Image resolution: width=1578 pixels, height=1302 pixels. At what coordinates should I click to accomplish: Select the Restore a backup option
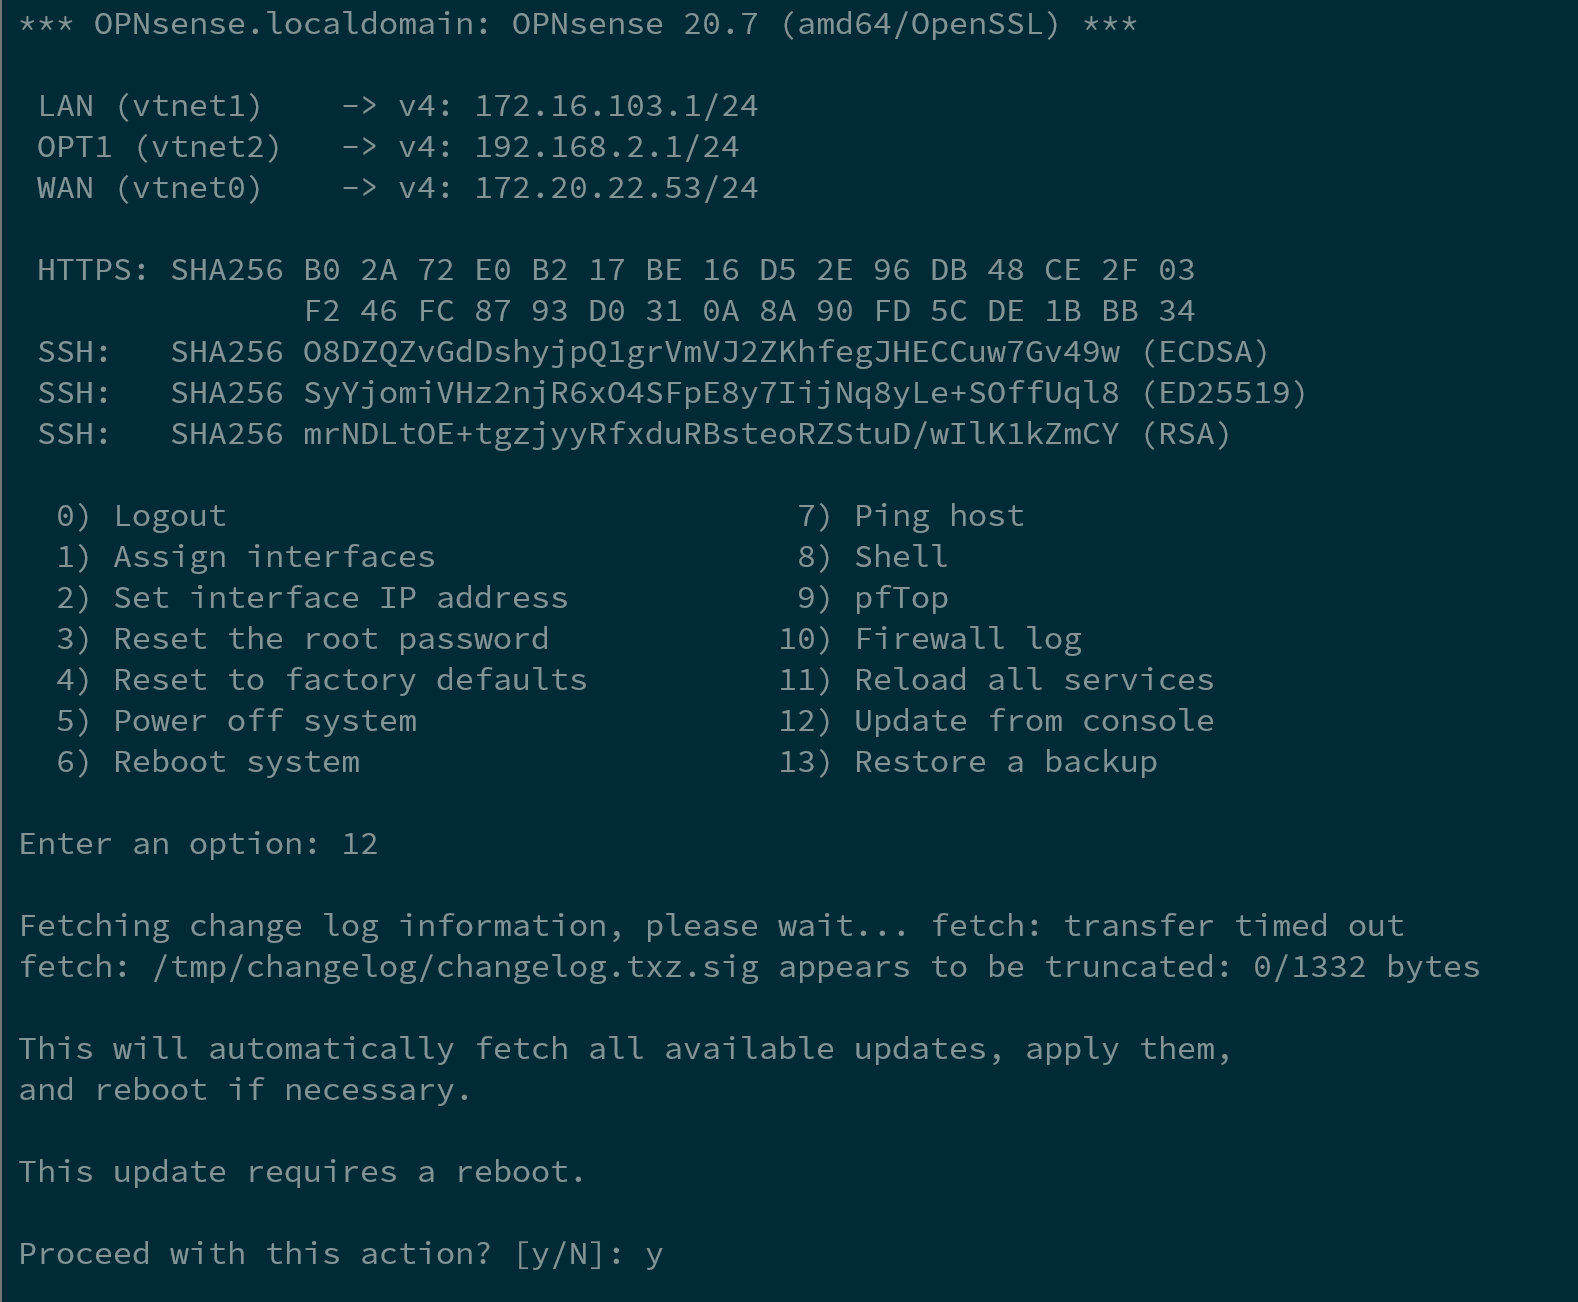point(1005,762)
